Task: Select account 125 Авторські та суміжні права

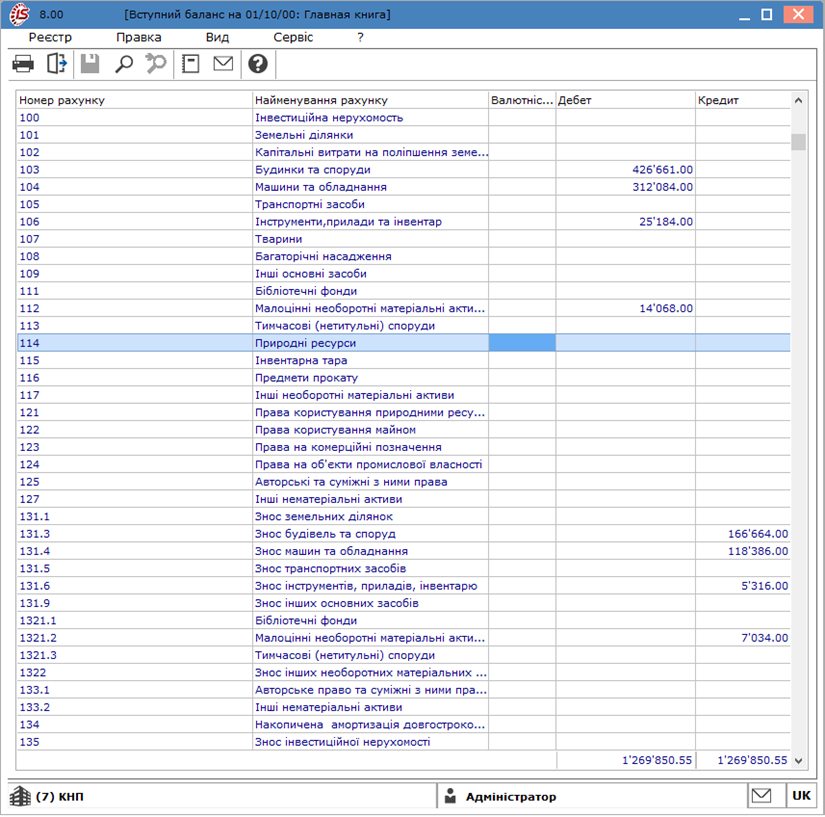Action: point(404,482)
